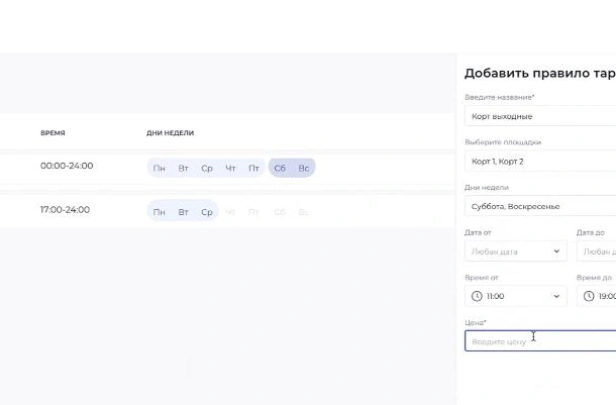Toggle Ср day chip in 17:00-24:00 row
The height and width of the screenshot is (405, 616).
[207, 212]
